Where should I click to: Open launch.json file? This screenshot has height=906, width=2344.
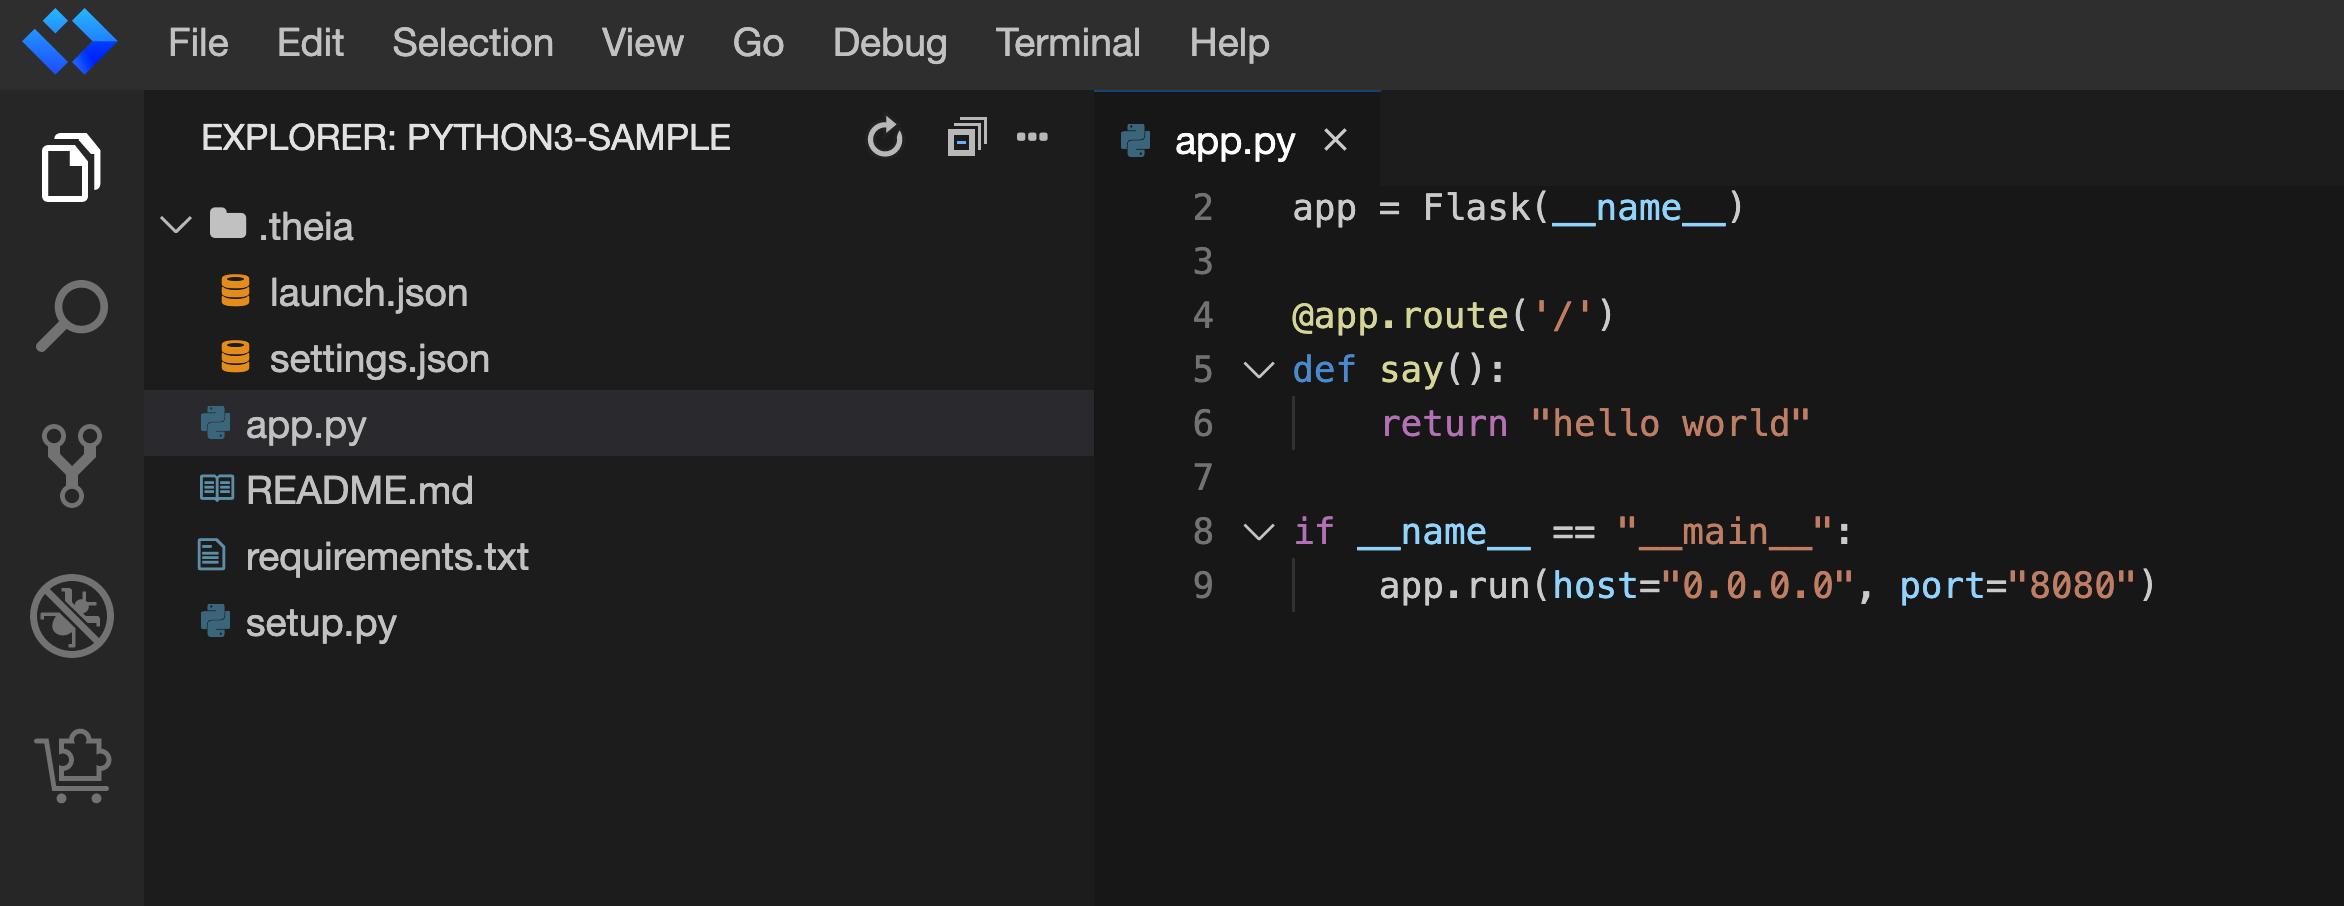[368, 293]
